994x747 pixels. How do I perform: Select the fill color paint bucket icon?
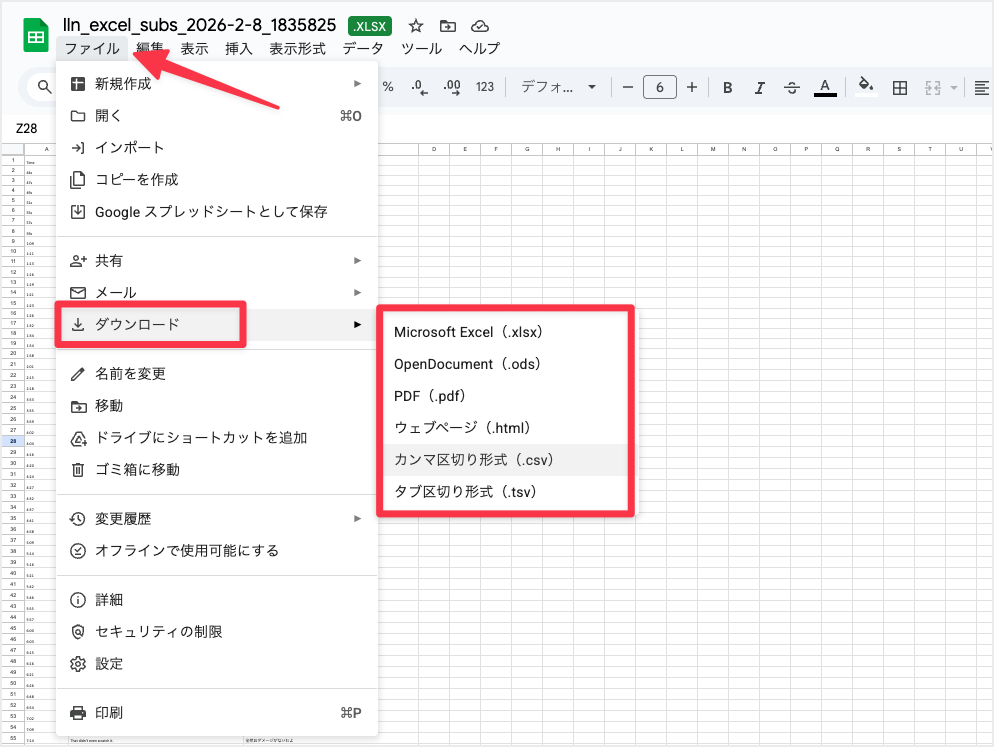866,87
